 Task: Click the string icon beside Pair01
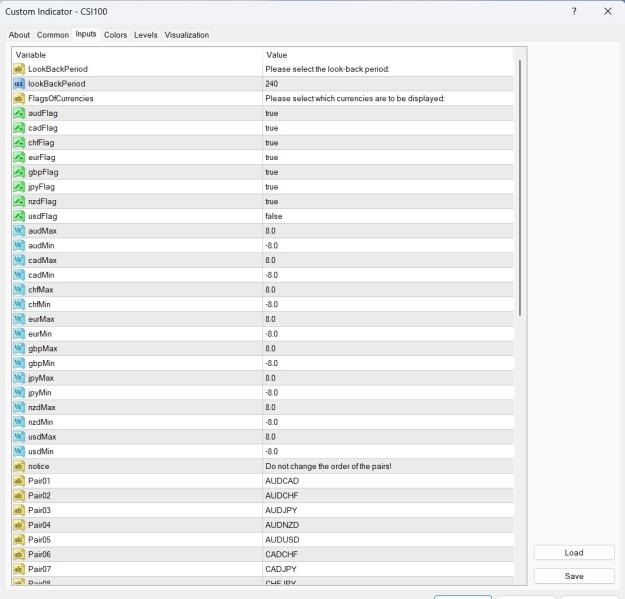(x=19, y=481)
